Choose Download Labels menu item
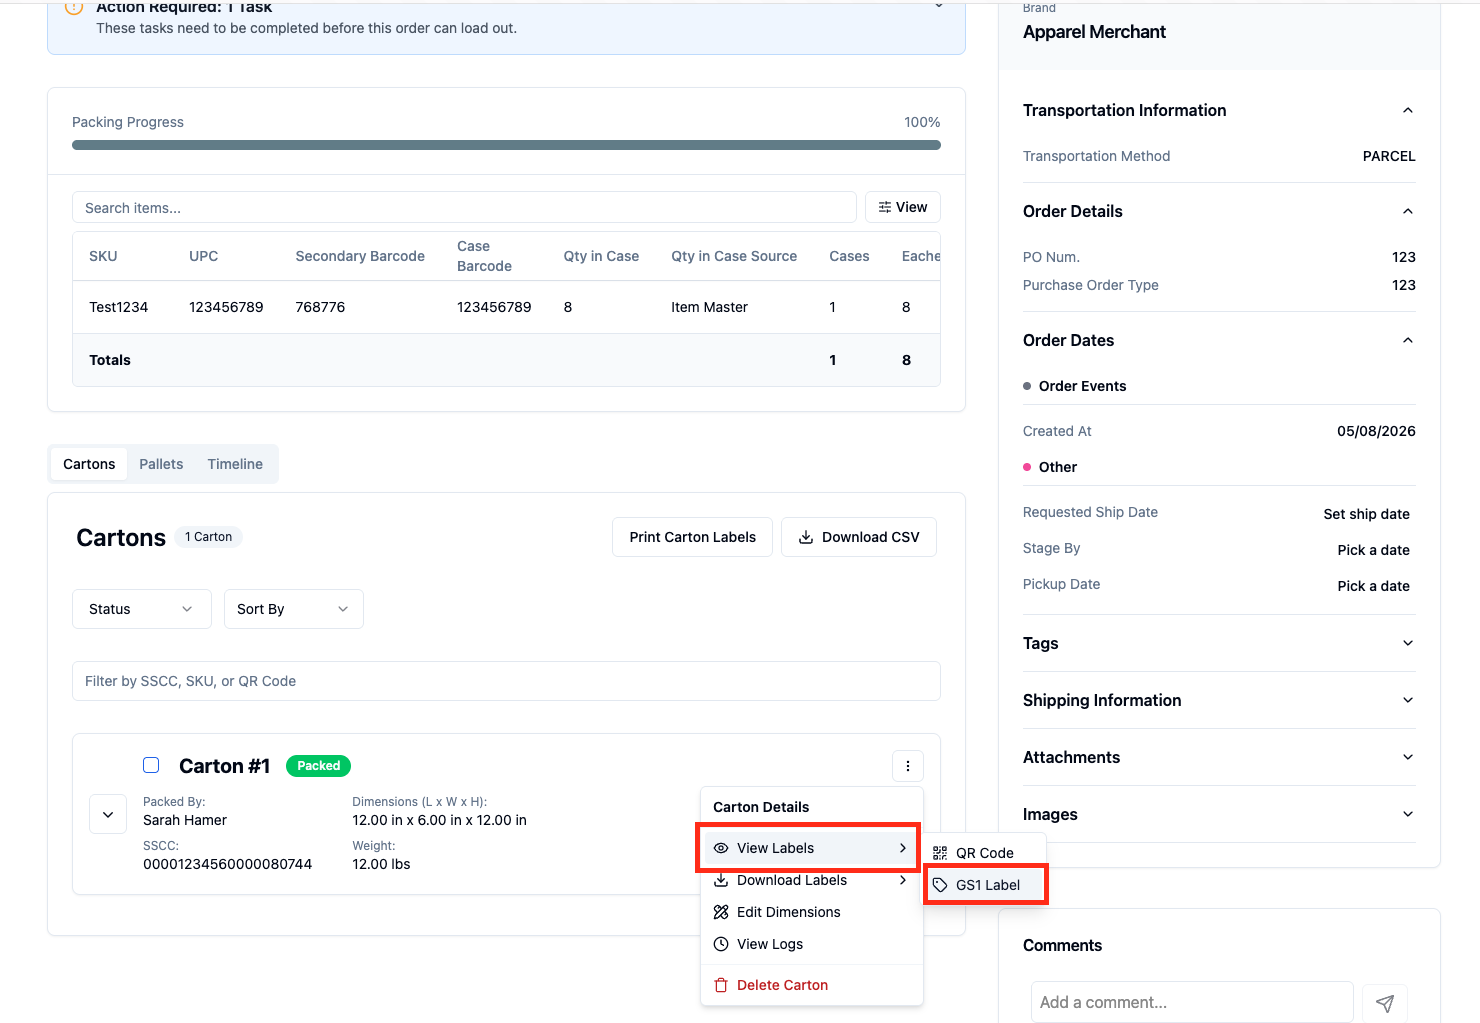Viewport: 1480px width, 1023px height. 810,880
